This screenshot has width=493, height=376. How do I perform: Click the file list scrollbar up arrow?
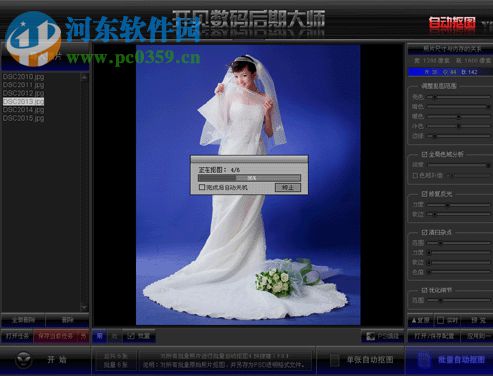(x=84, y=77)
